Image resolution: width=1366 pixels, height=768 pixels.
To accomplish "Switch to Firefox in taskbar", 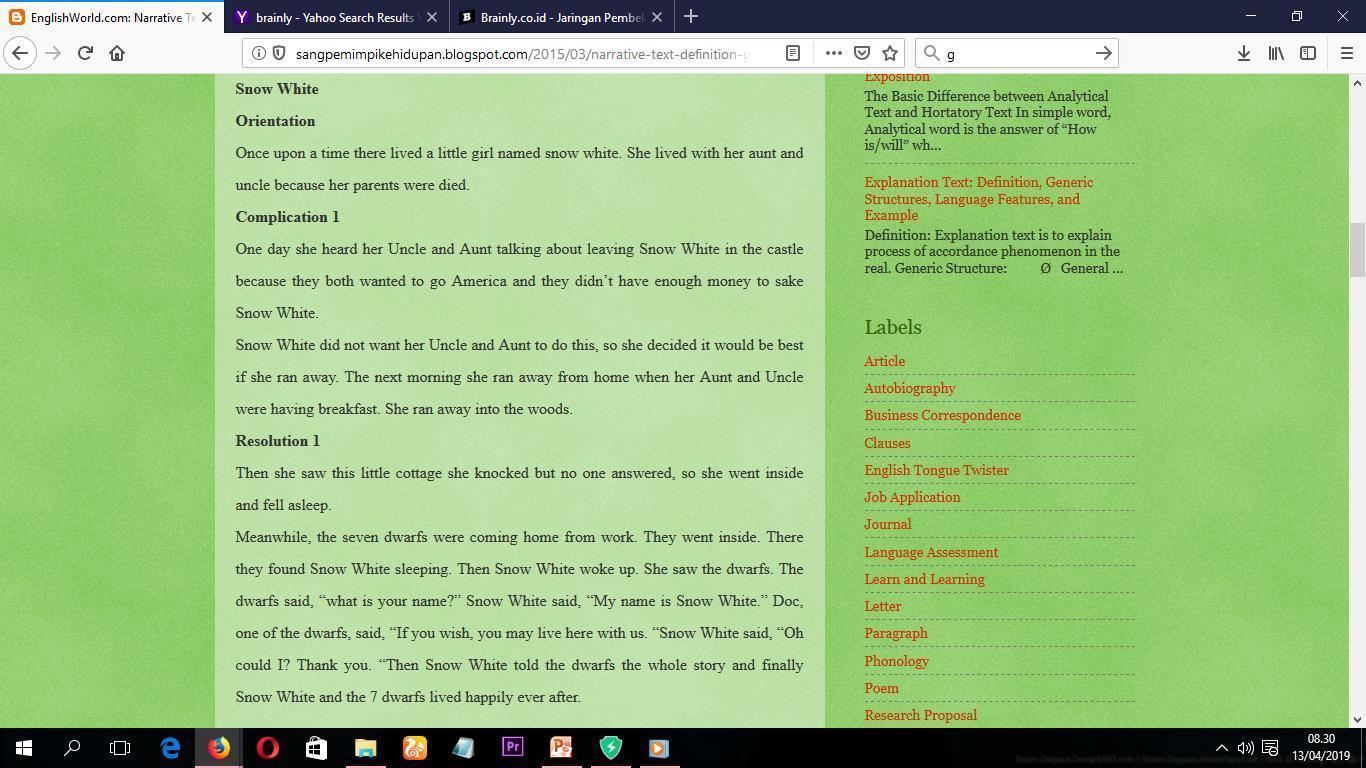I will pos(219,748).
